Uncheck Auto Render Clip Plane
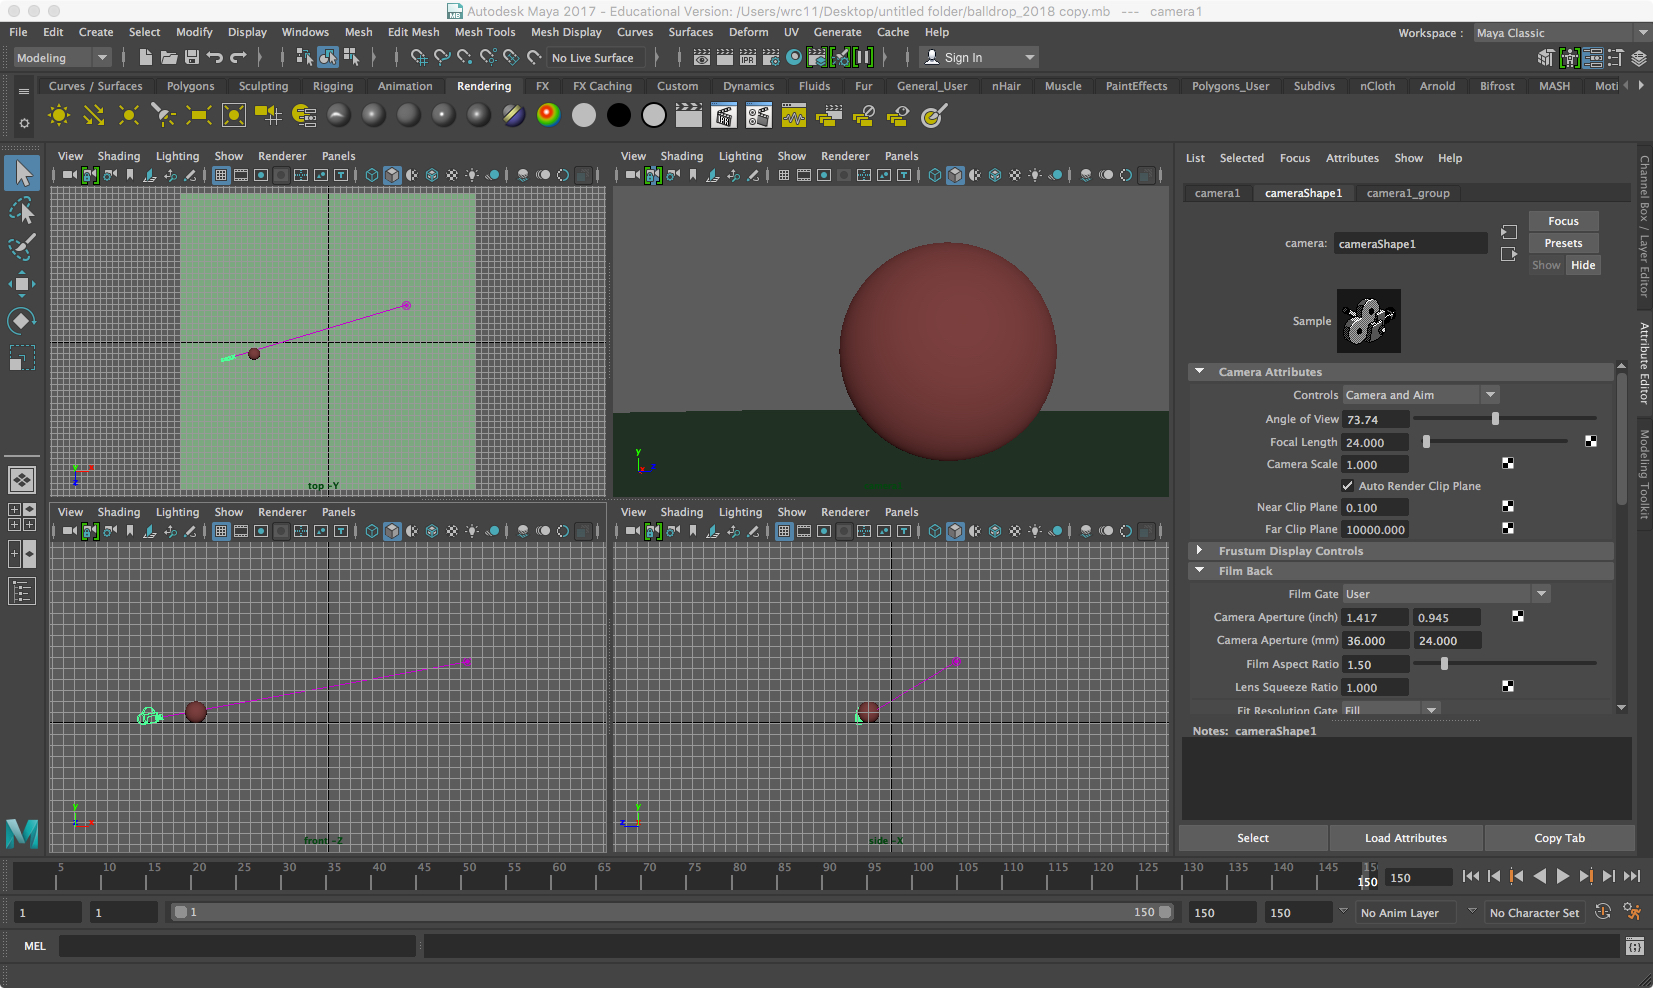Screen dimensions: 1653x988 click(x=1348, y=486)
